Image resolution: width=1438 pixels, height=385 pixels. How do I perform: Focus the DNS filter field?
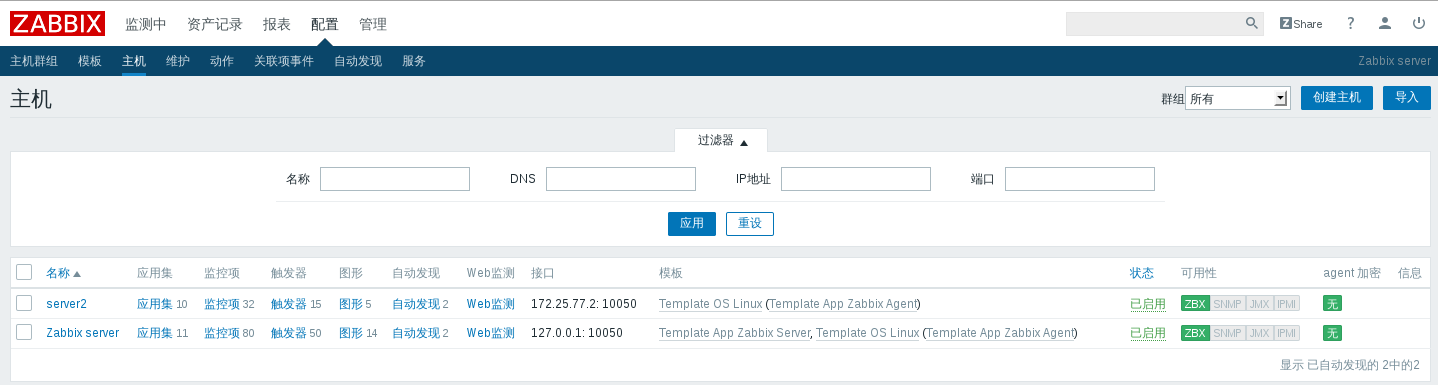(x=621, y=179)
